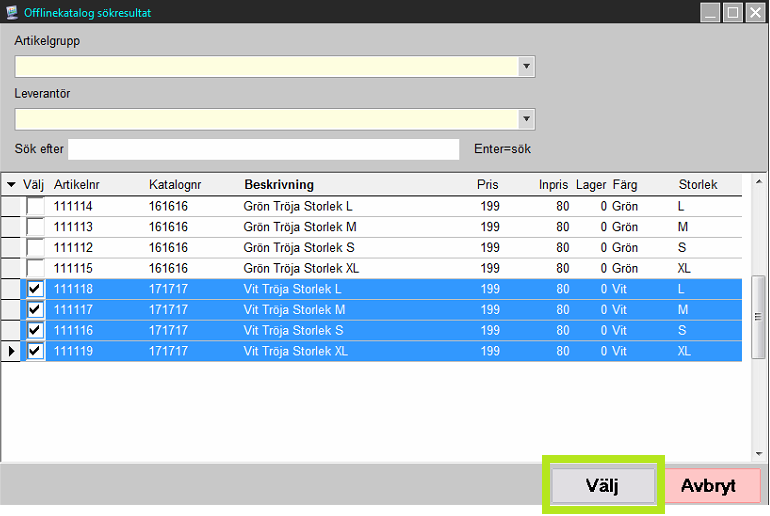
Task: Maximize the Offlinekatalog sökresultat window
Action: coord(732,12)
